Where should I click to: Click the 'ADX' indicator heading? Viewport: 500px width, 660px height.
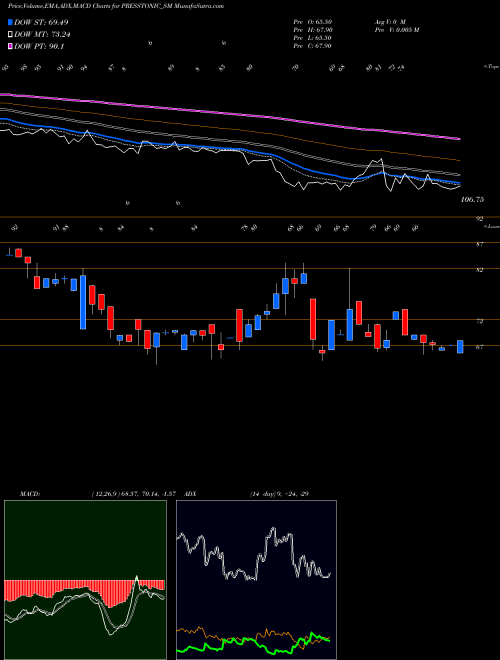(190, 494)
